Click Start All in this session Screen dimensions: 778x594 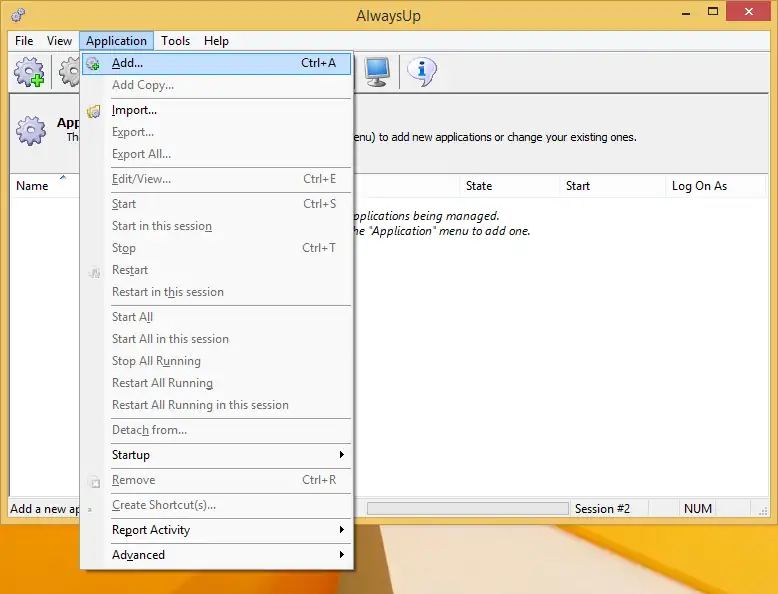(216, 339)
